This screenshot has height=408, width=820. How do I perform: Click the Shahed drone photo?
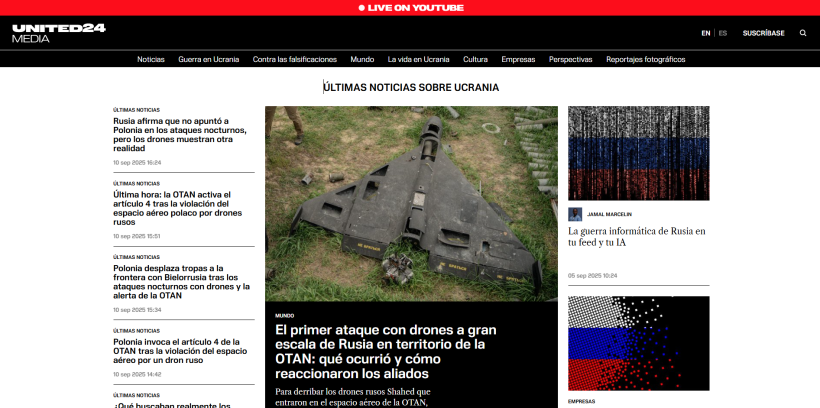pyautogui.click(x=411, y=203)
